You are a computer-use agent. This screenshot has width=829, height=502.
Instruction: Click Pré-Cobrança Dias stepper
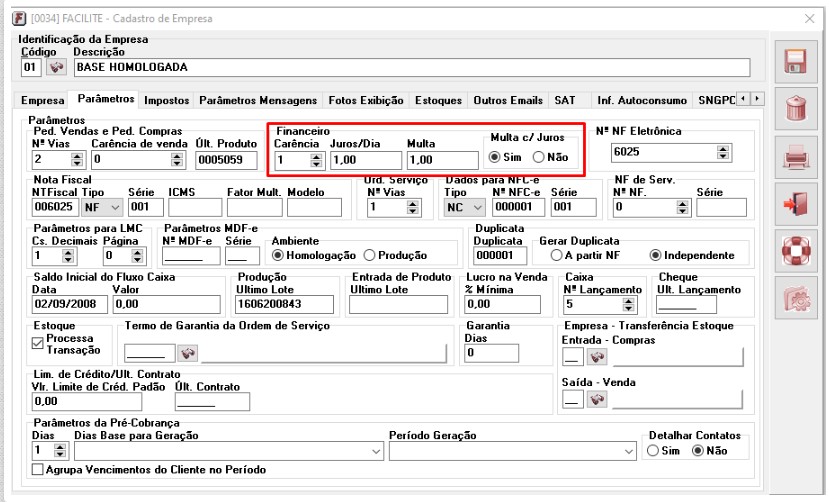(x=60, y=451)
